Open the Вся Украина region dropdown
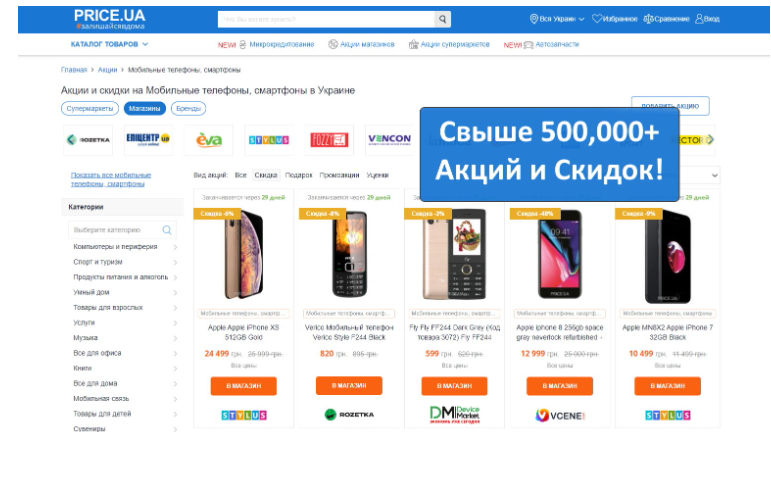Screen dimensions: 771x479 [x=557, y=19]
